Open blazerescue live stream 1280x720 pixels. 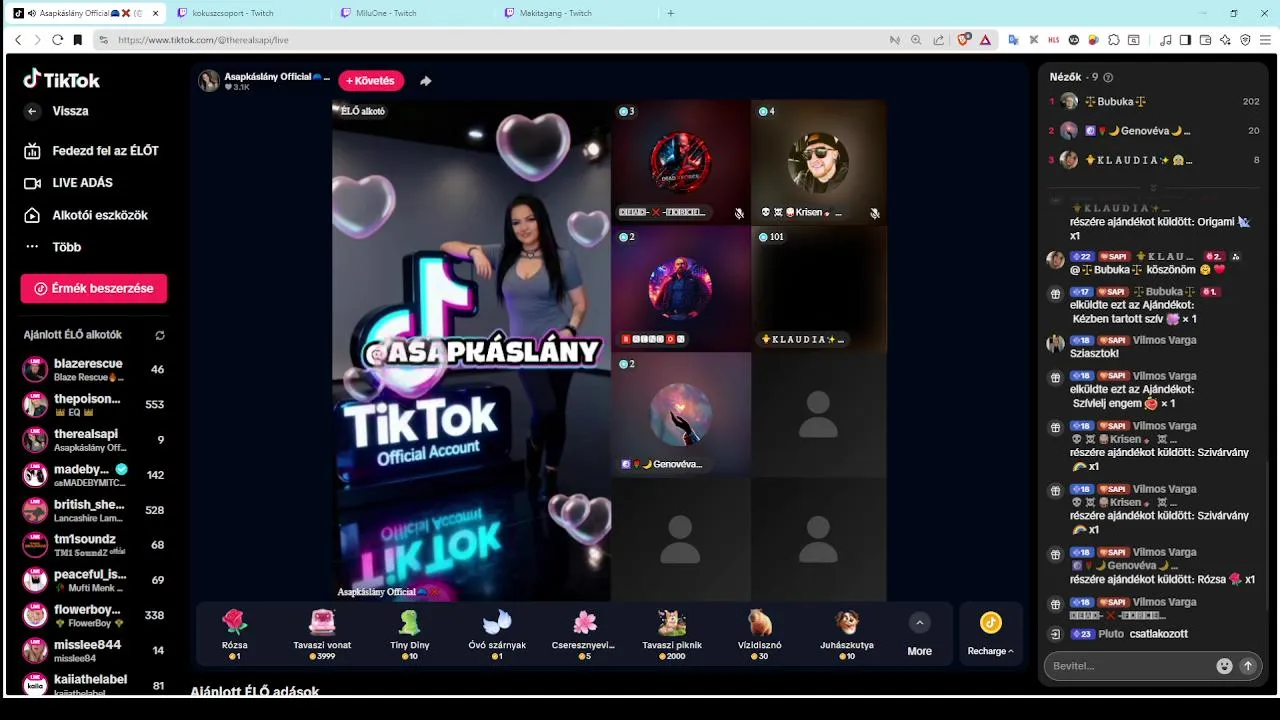94,370
